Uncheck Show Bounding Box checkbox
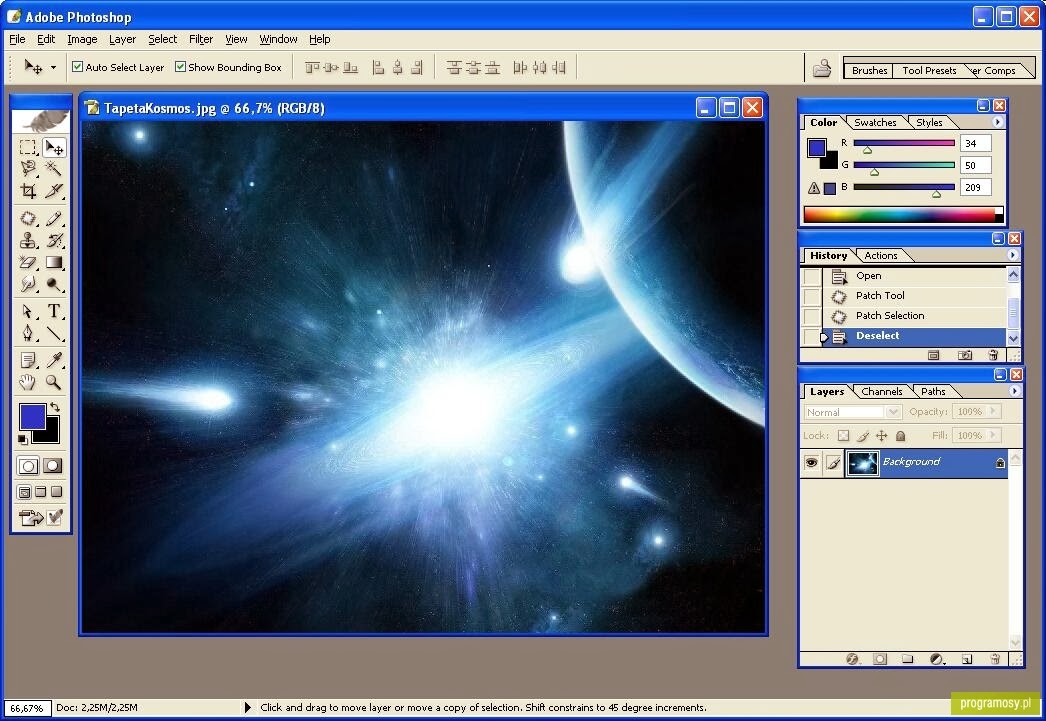This screenshot has width=1046, height=721. pos(180,67)
